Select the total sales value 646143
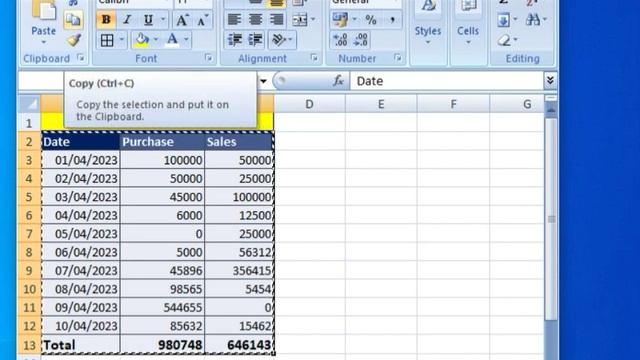 pyautogui.click(x=239, y=345)
